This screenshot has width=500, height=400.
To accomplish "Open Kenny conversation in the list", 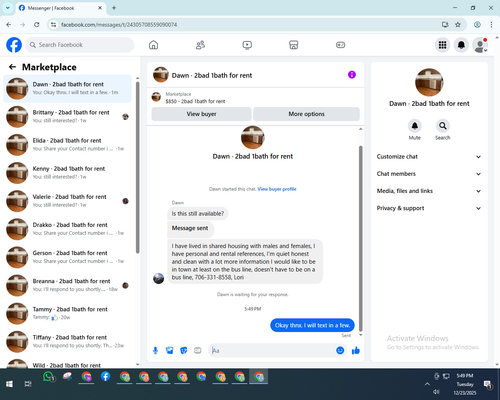I will [67, 173].
